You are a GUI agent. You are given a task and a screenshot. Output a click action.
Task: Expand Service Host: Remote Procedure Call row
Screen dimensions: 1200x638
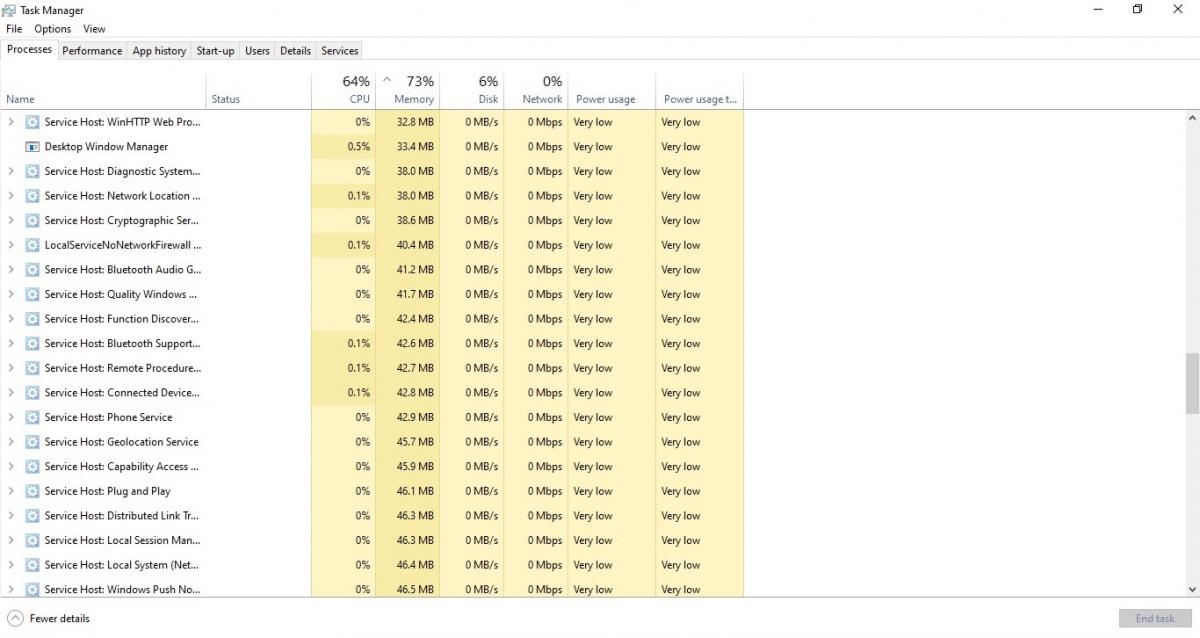pyautogui.click(x=11, y=368)
